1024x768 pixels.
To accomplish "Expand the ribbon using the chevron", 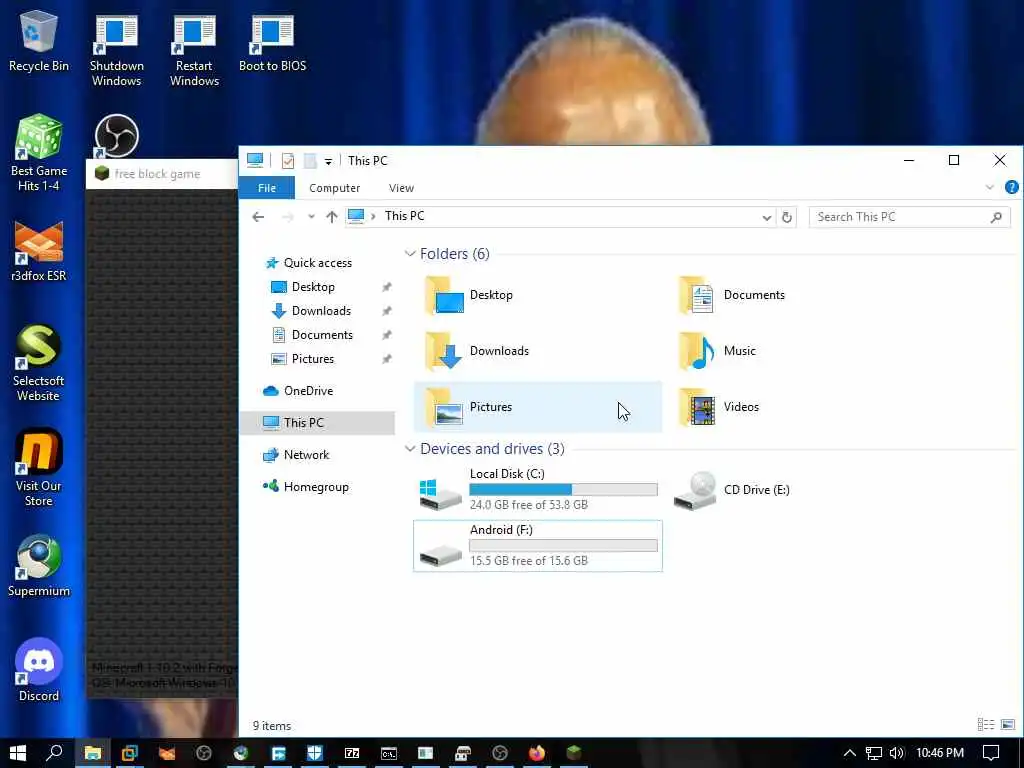I will click(x=990, y=187).
